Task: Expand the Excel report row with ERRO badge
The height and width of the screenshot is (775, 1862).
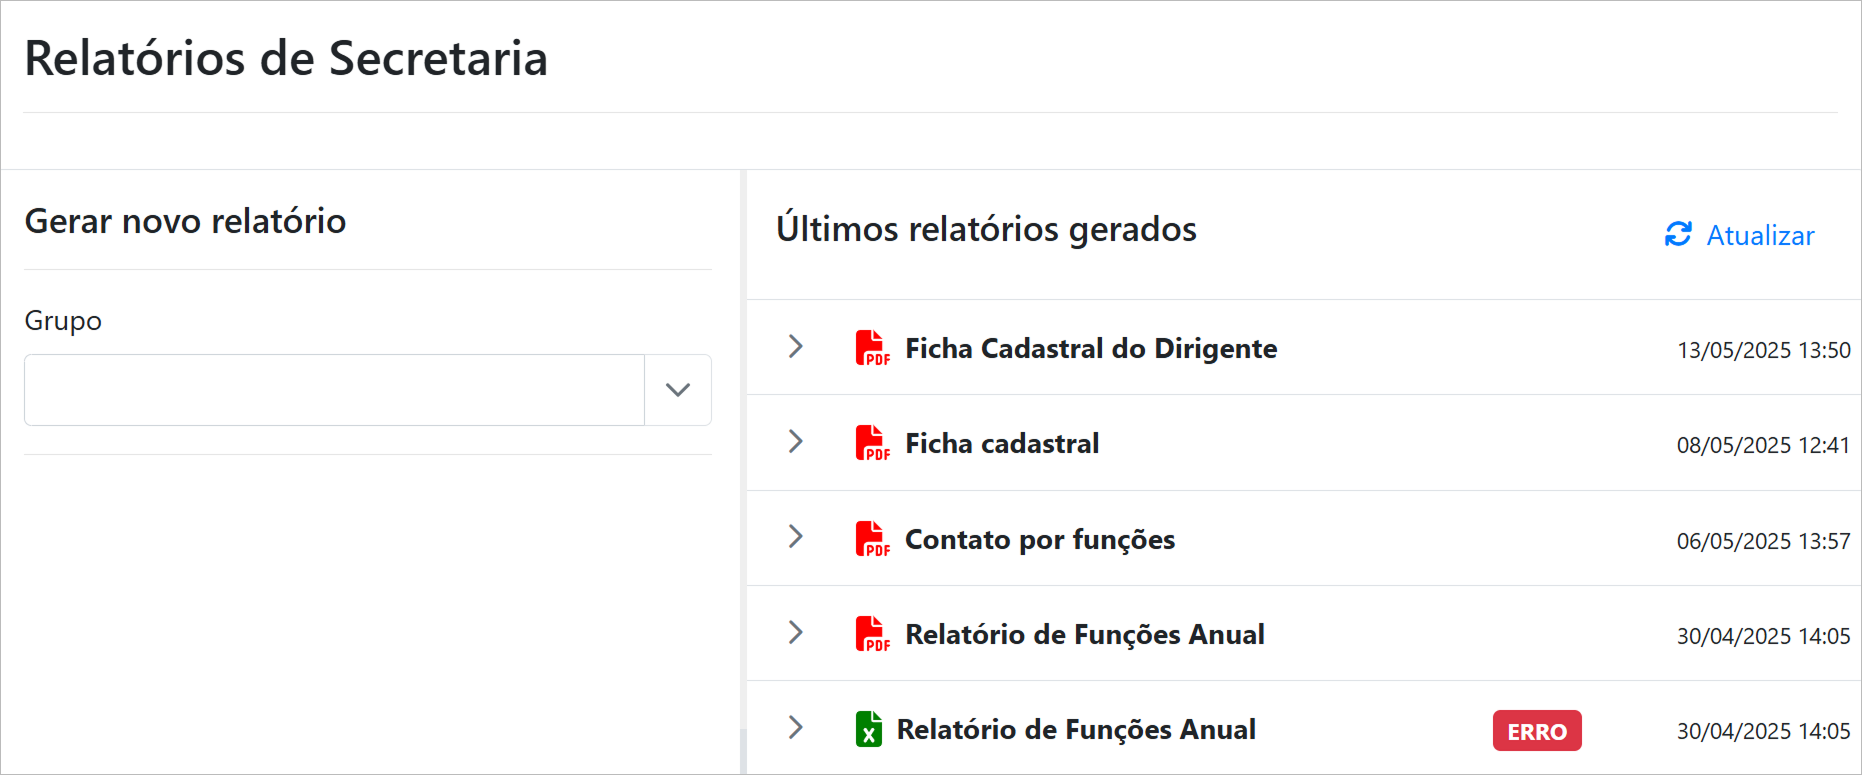Action: (x=796, y=727)
